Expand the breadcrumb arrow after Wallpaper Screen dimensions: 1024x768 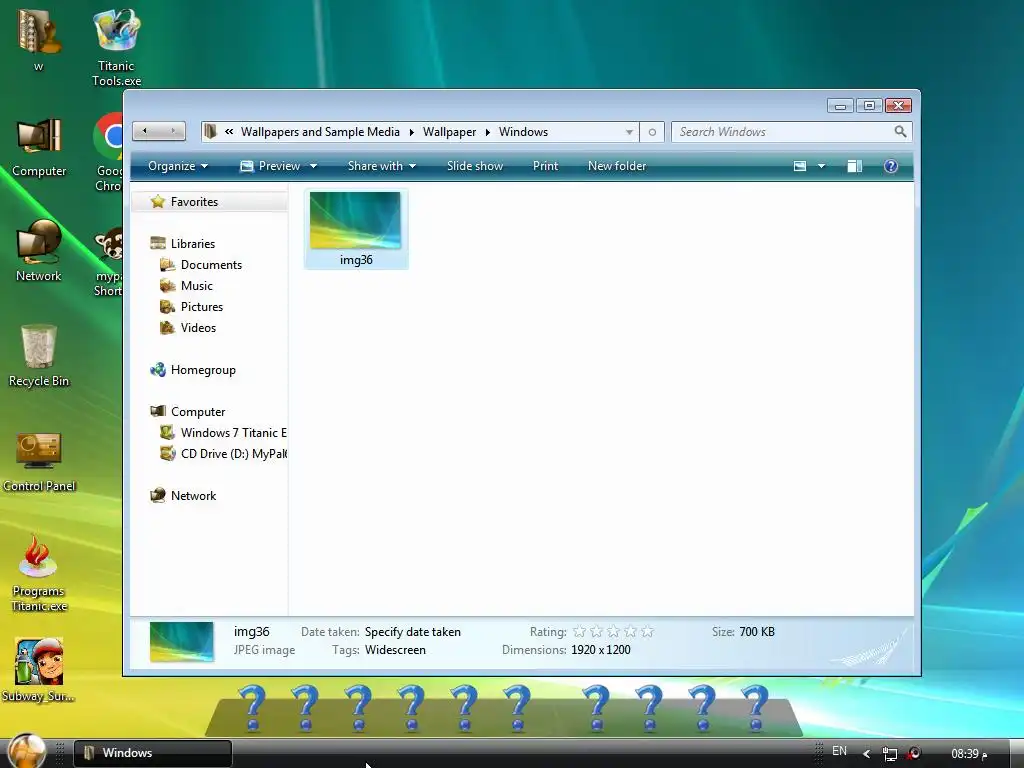tap(487, 132)
